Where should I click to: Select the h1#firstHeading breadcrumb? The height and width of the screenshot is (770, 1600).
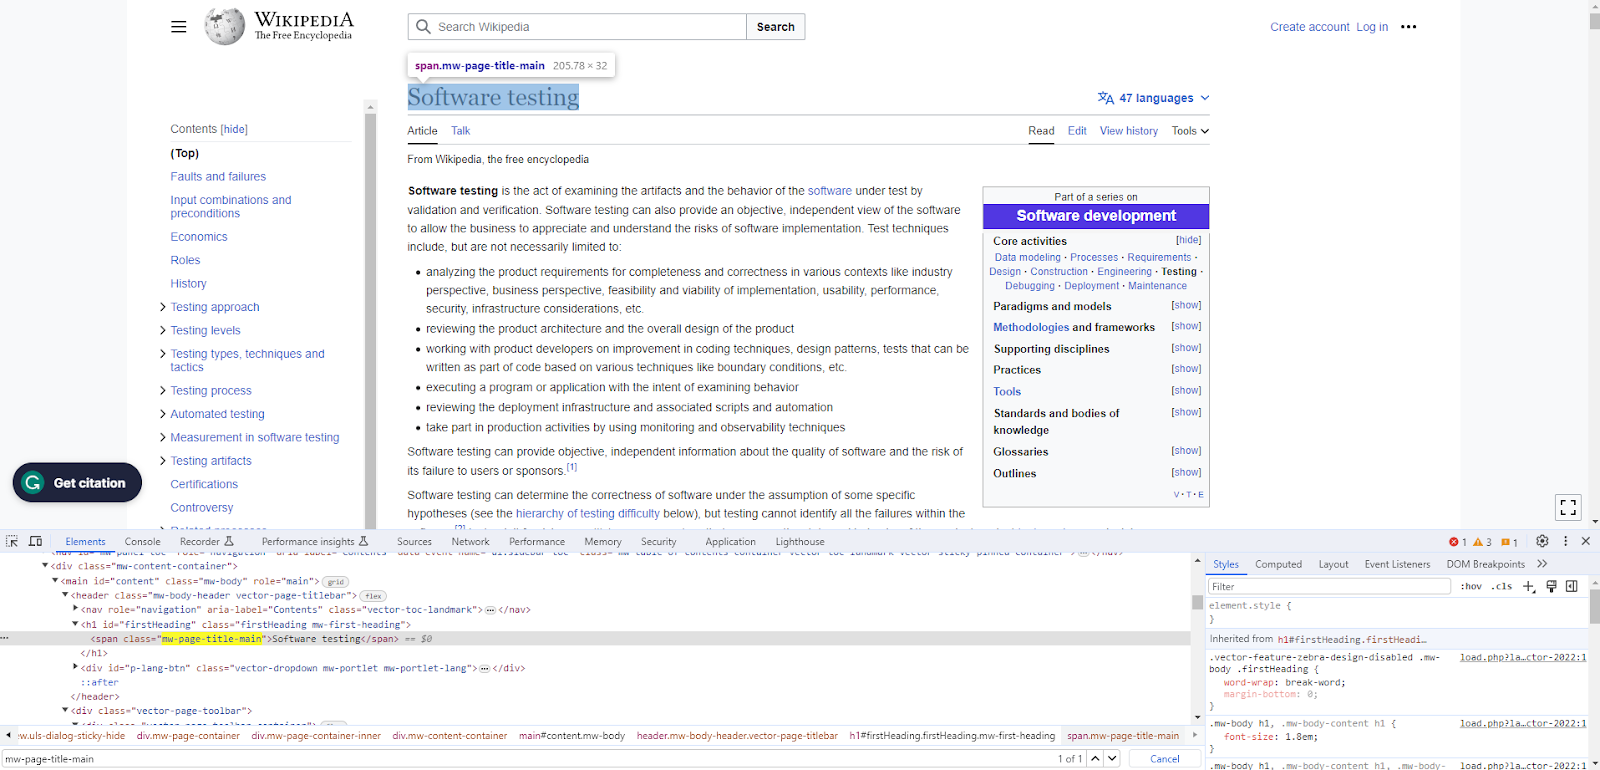pos(952,736)
